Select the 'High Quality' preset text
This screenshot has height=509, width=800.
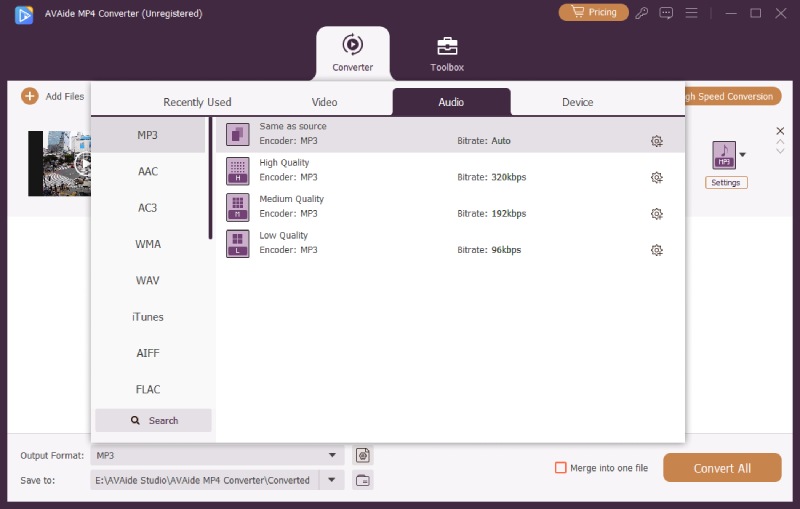(x=284, y=163)
